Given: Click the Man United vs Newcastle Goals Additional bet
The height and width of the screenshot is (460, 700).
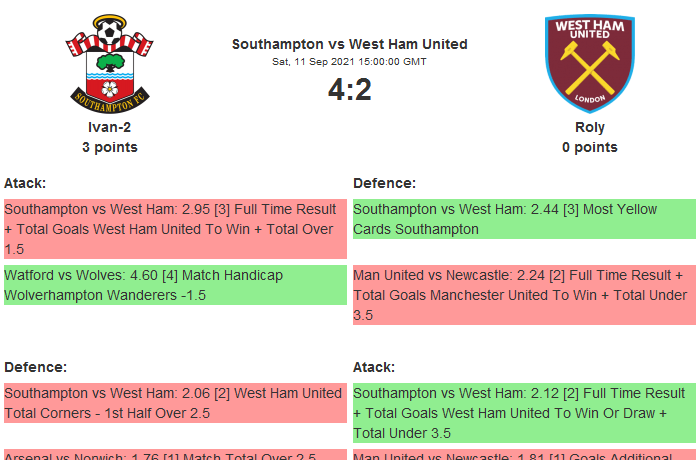Looking at the screenshot, I should tap(523, 455).
